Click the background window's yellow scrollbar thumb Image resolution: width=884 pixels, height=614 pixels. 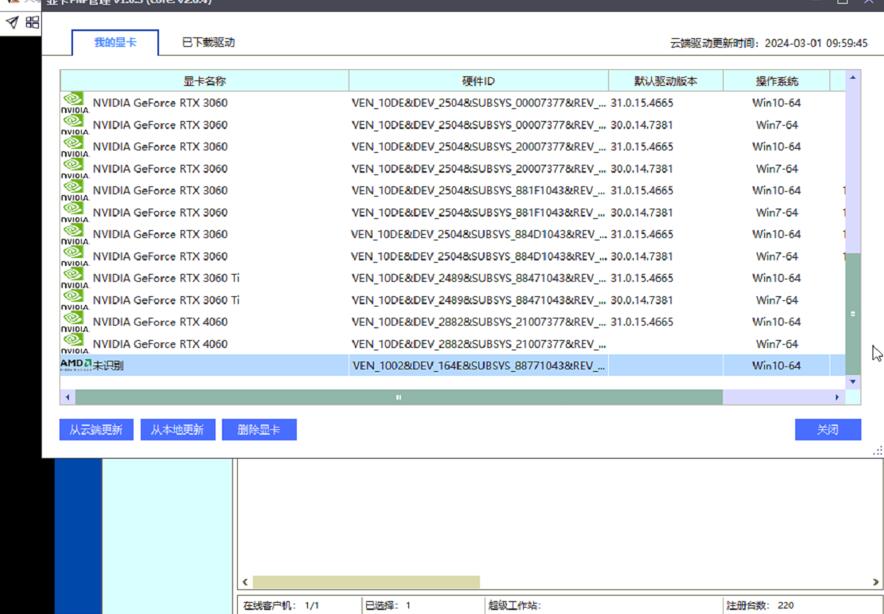366,582
